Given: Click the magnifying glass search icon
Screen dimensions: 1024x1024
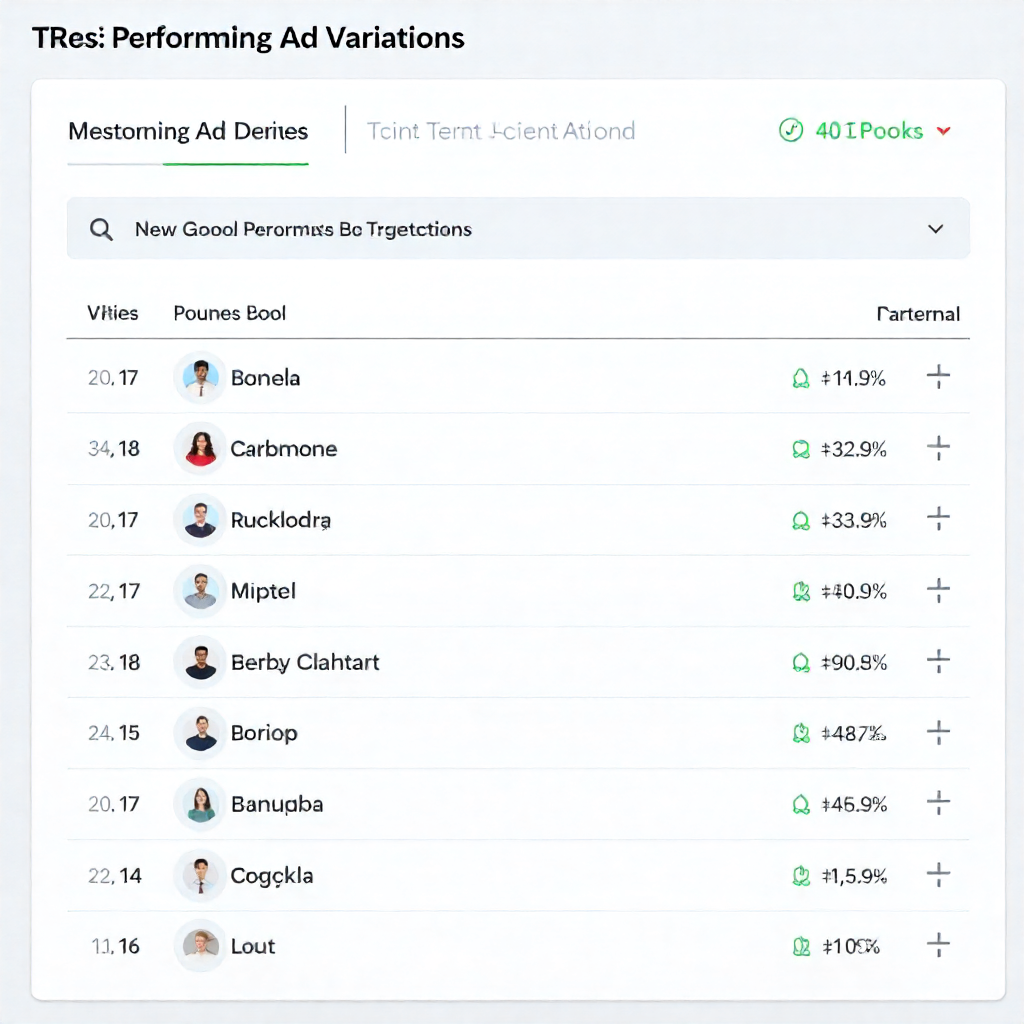Looking at the screenshot, I should [101, 228].
